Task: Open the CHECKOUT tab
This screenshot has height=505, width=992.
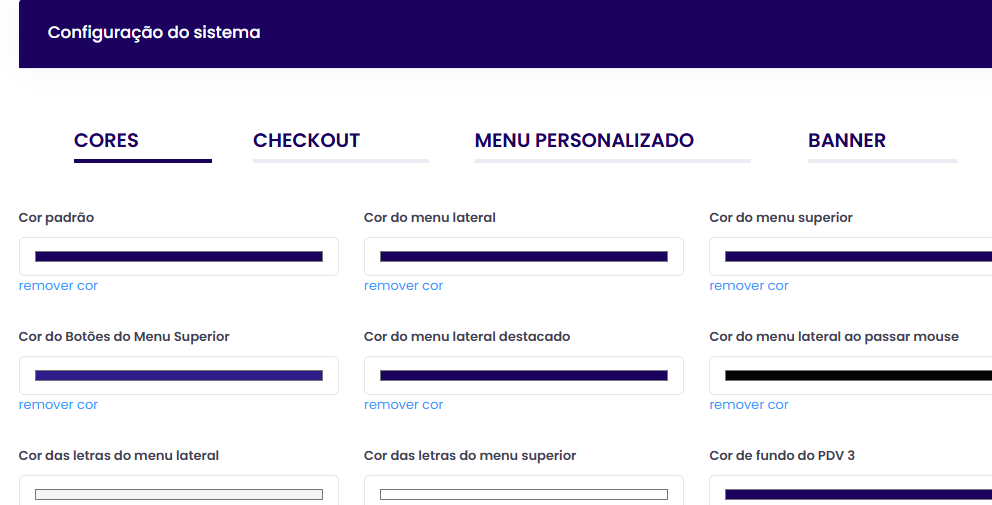Action: point(306,141)
